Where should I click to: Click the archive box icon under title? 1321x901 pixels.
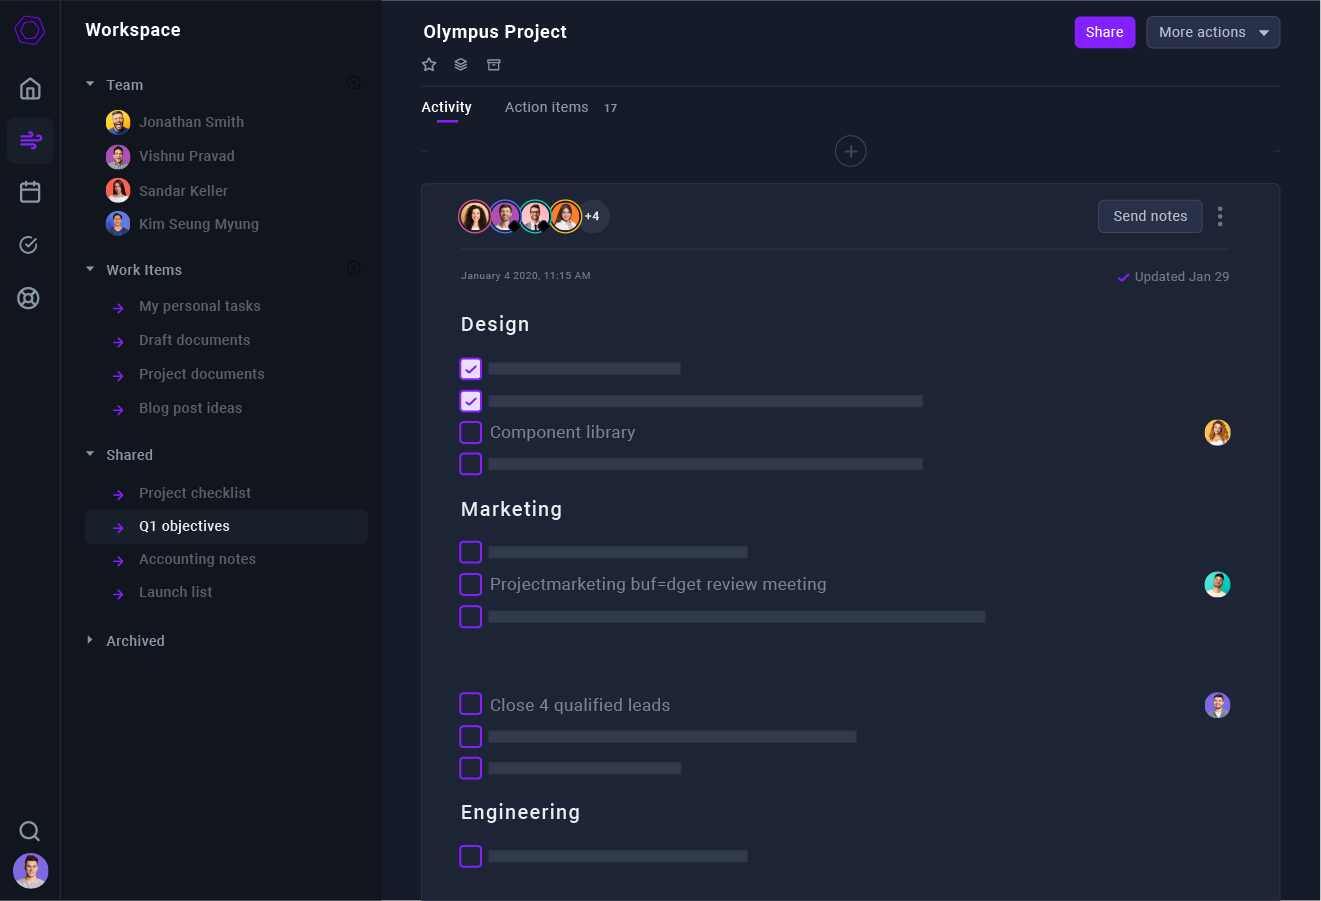[x=493, y=65]
